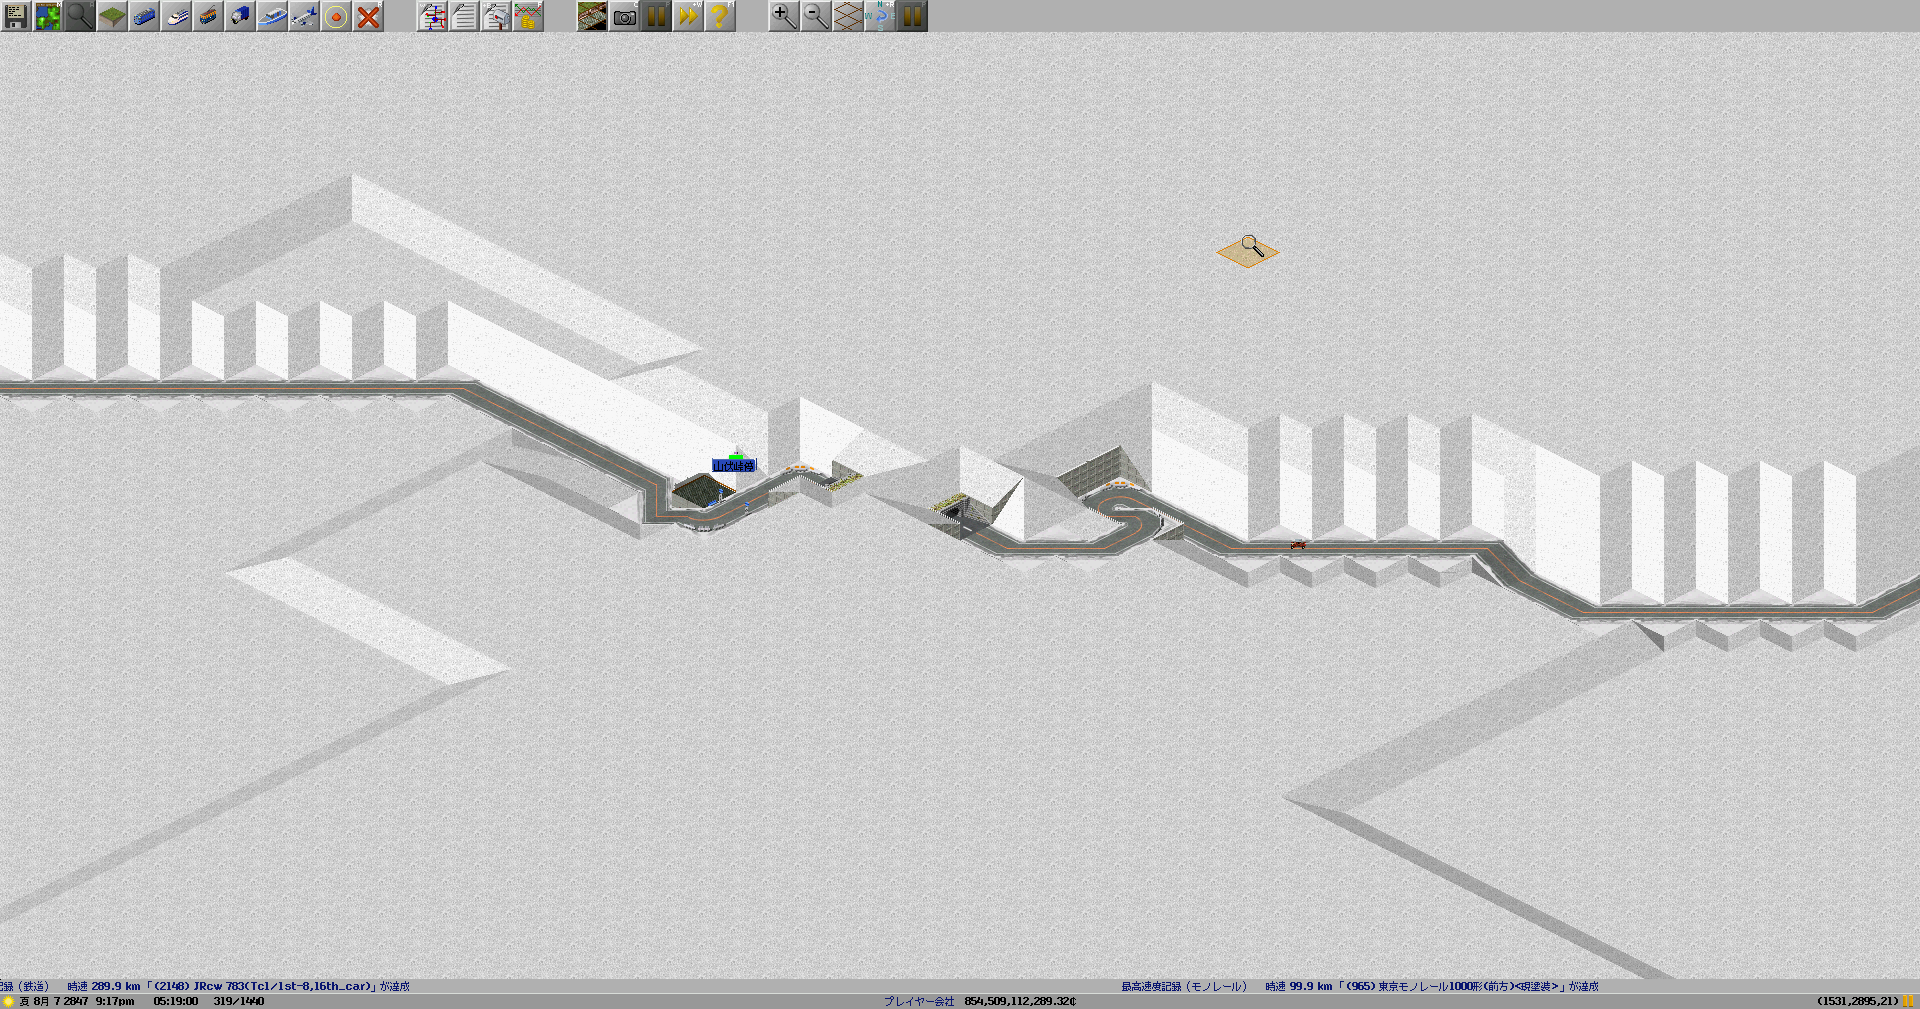1920x1009 pixels.
Task: Select the inspection magnifier tool
Action: 80,16
